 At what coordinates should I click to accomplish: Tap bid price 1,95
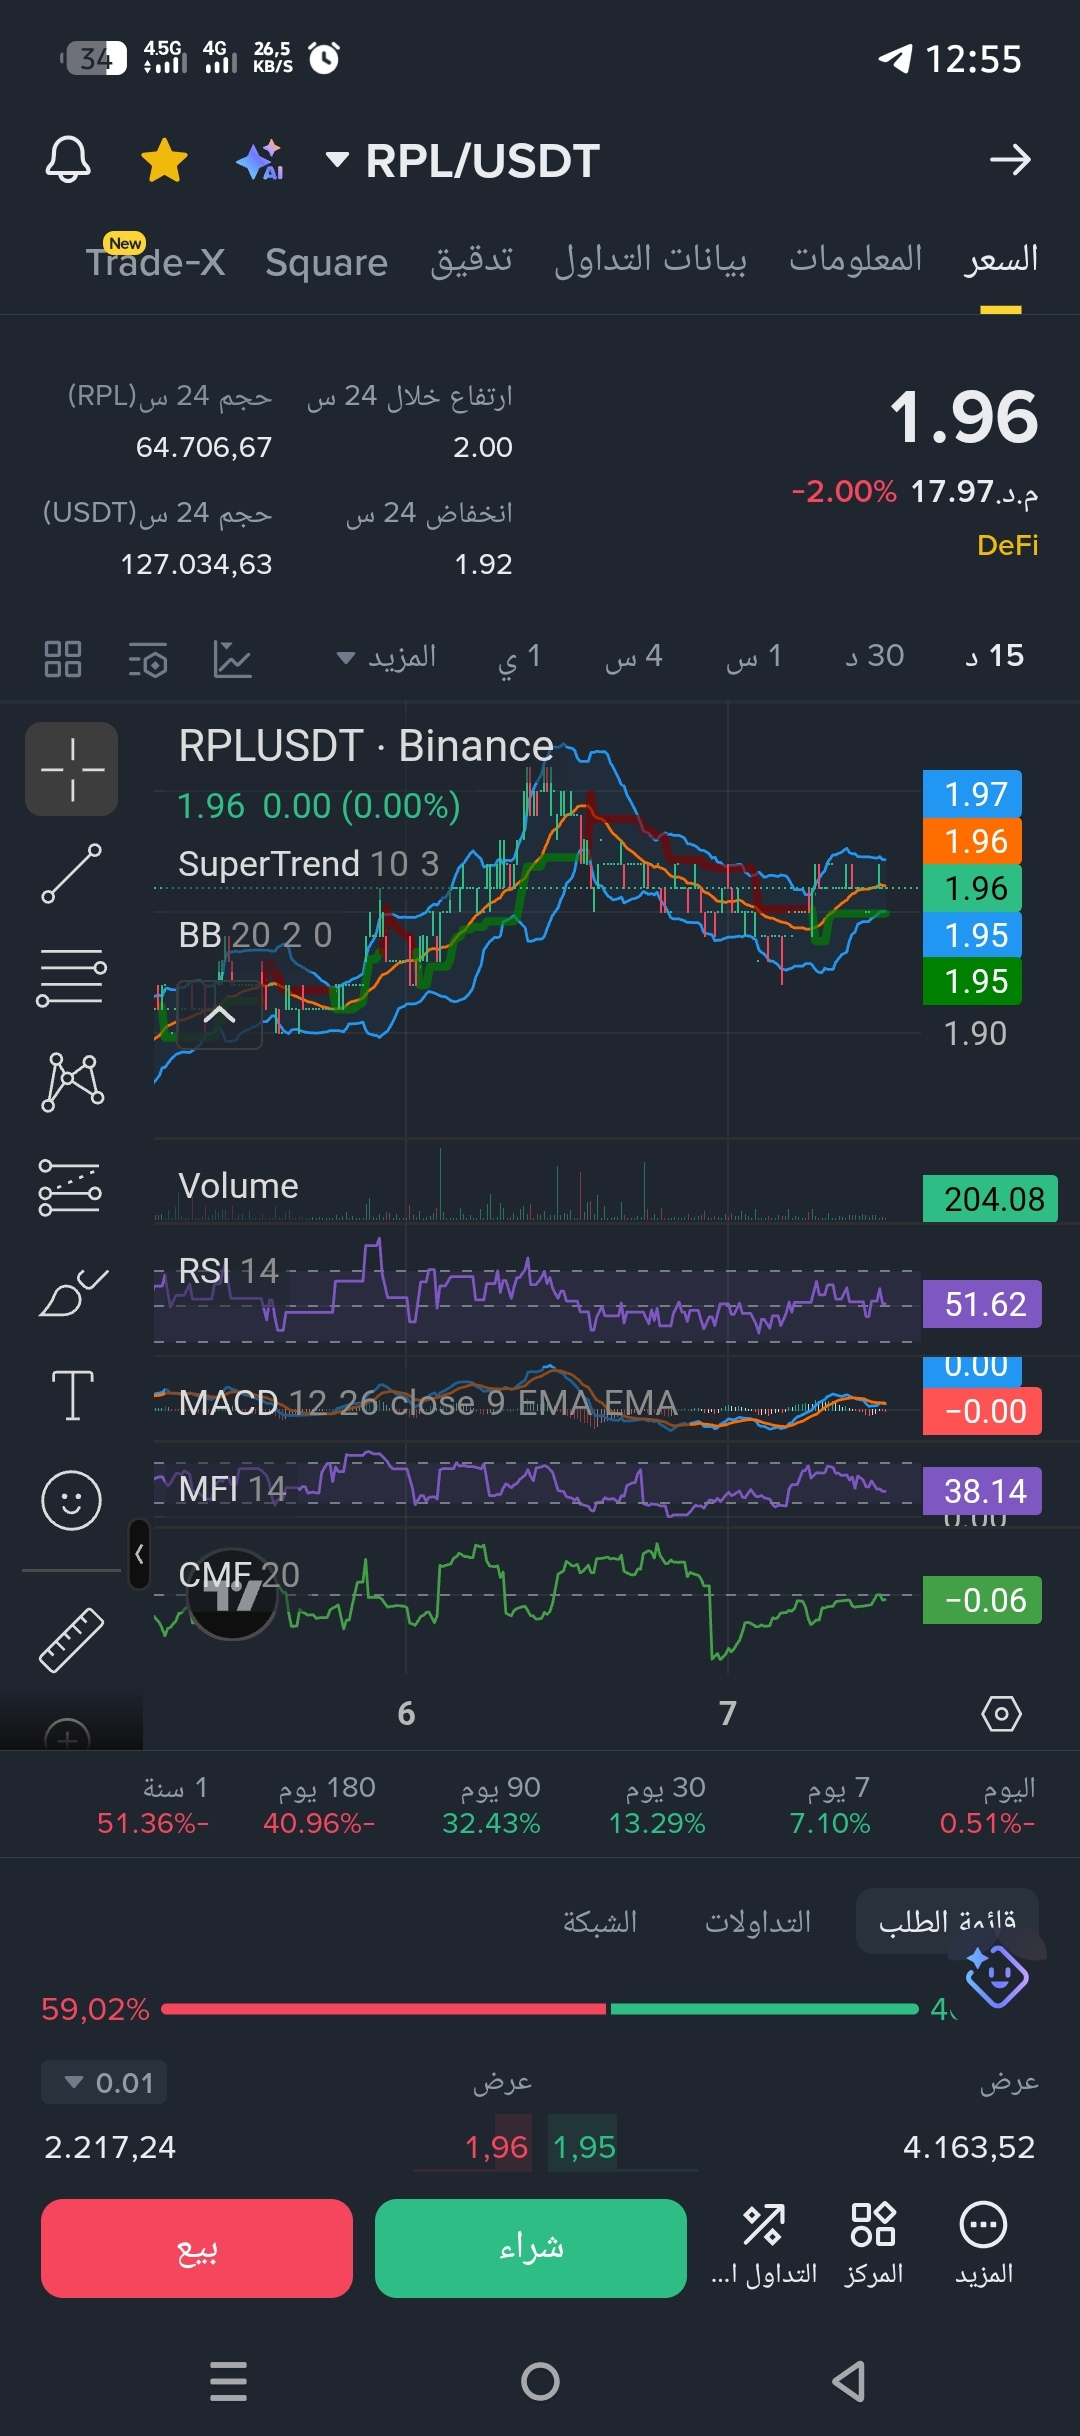(584, 2146)
